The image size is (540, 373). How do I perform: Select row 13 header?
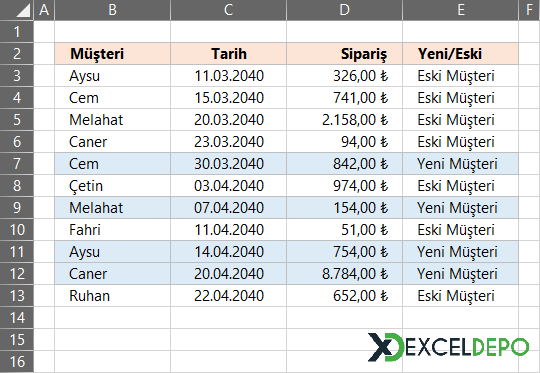point(17,296)
